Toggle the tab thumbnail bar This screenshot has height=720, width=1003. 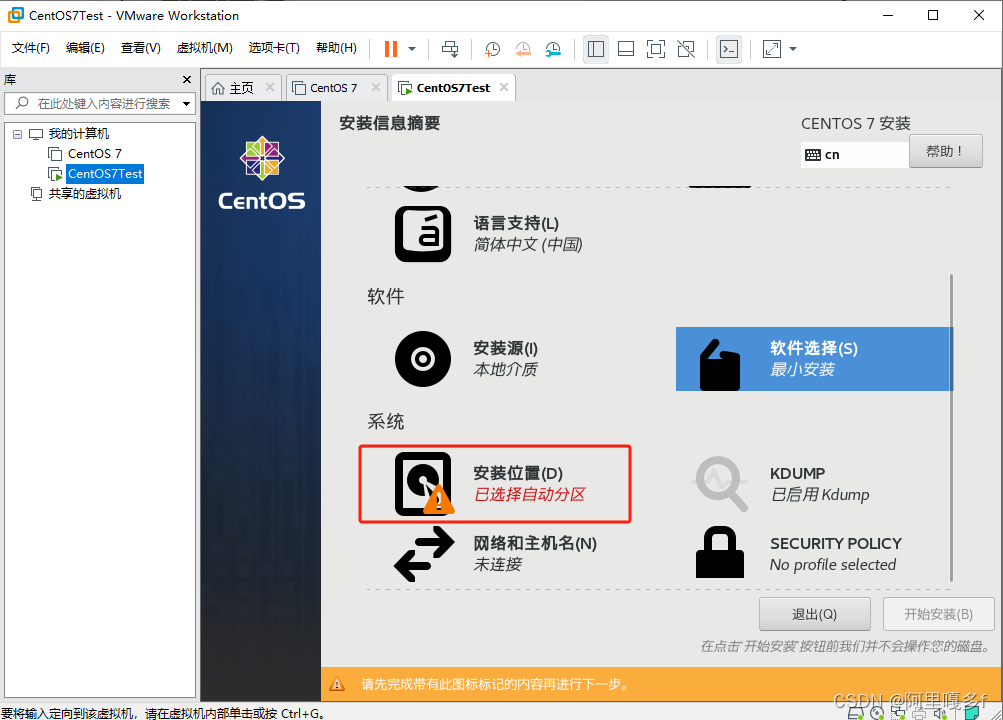click(625, 48)
